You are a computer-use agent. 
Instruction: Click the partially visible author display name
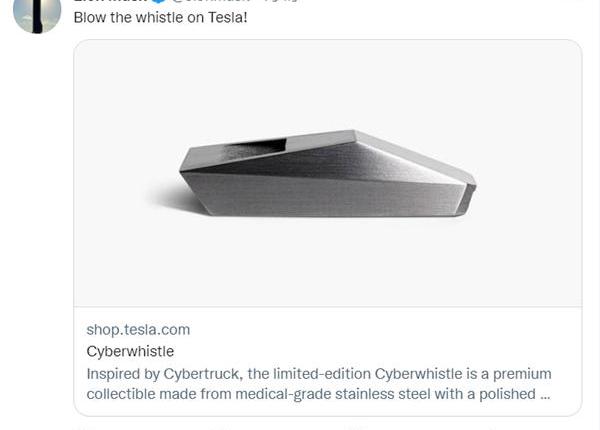coord(110,1)
